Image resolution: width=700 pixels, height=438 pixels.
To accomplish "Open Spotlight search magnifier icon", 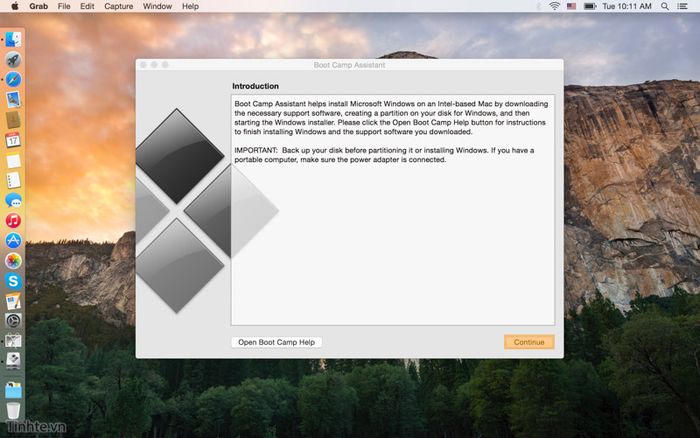I will pos(665,6).
